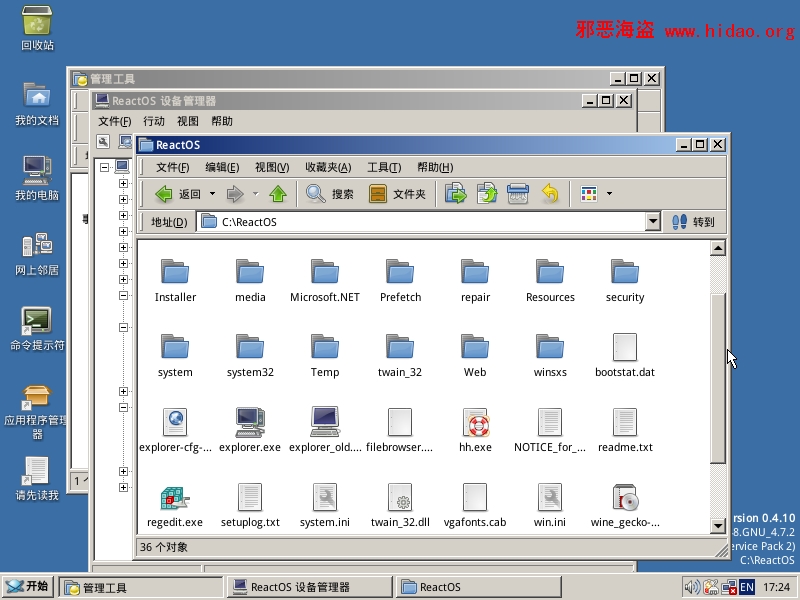
Task: Click the Start (开始) button
Action: 27,587
